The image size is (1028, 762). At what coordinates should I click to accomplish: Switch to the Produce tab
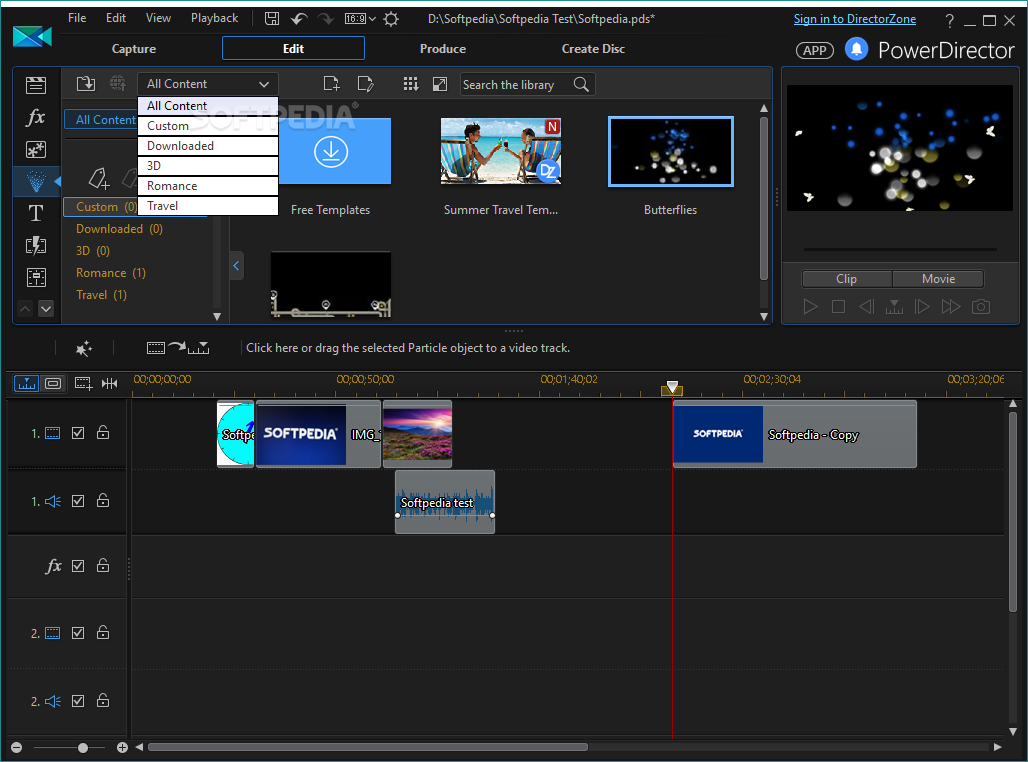tap(443, 49)
